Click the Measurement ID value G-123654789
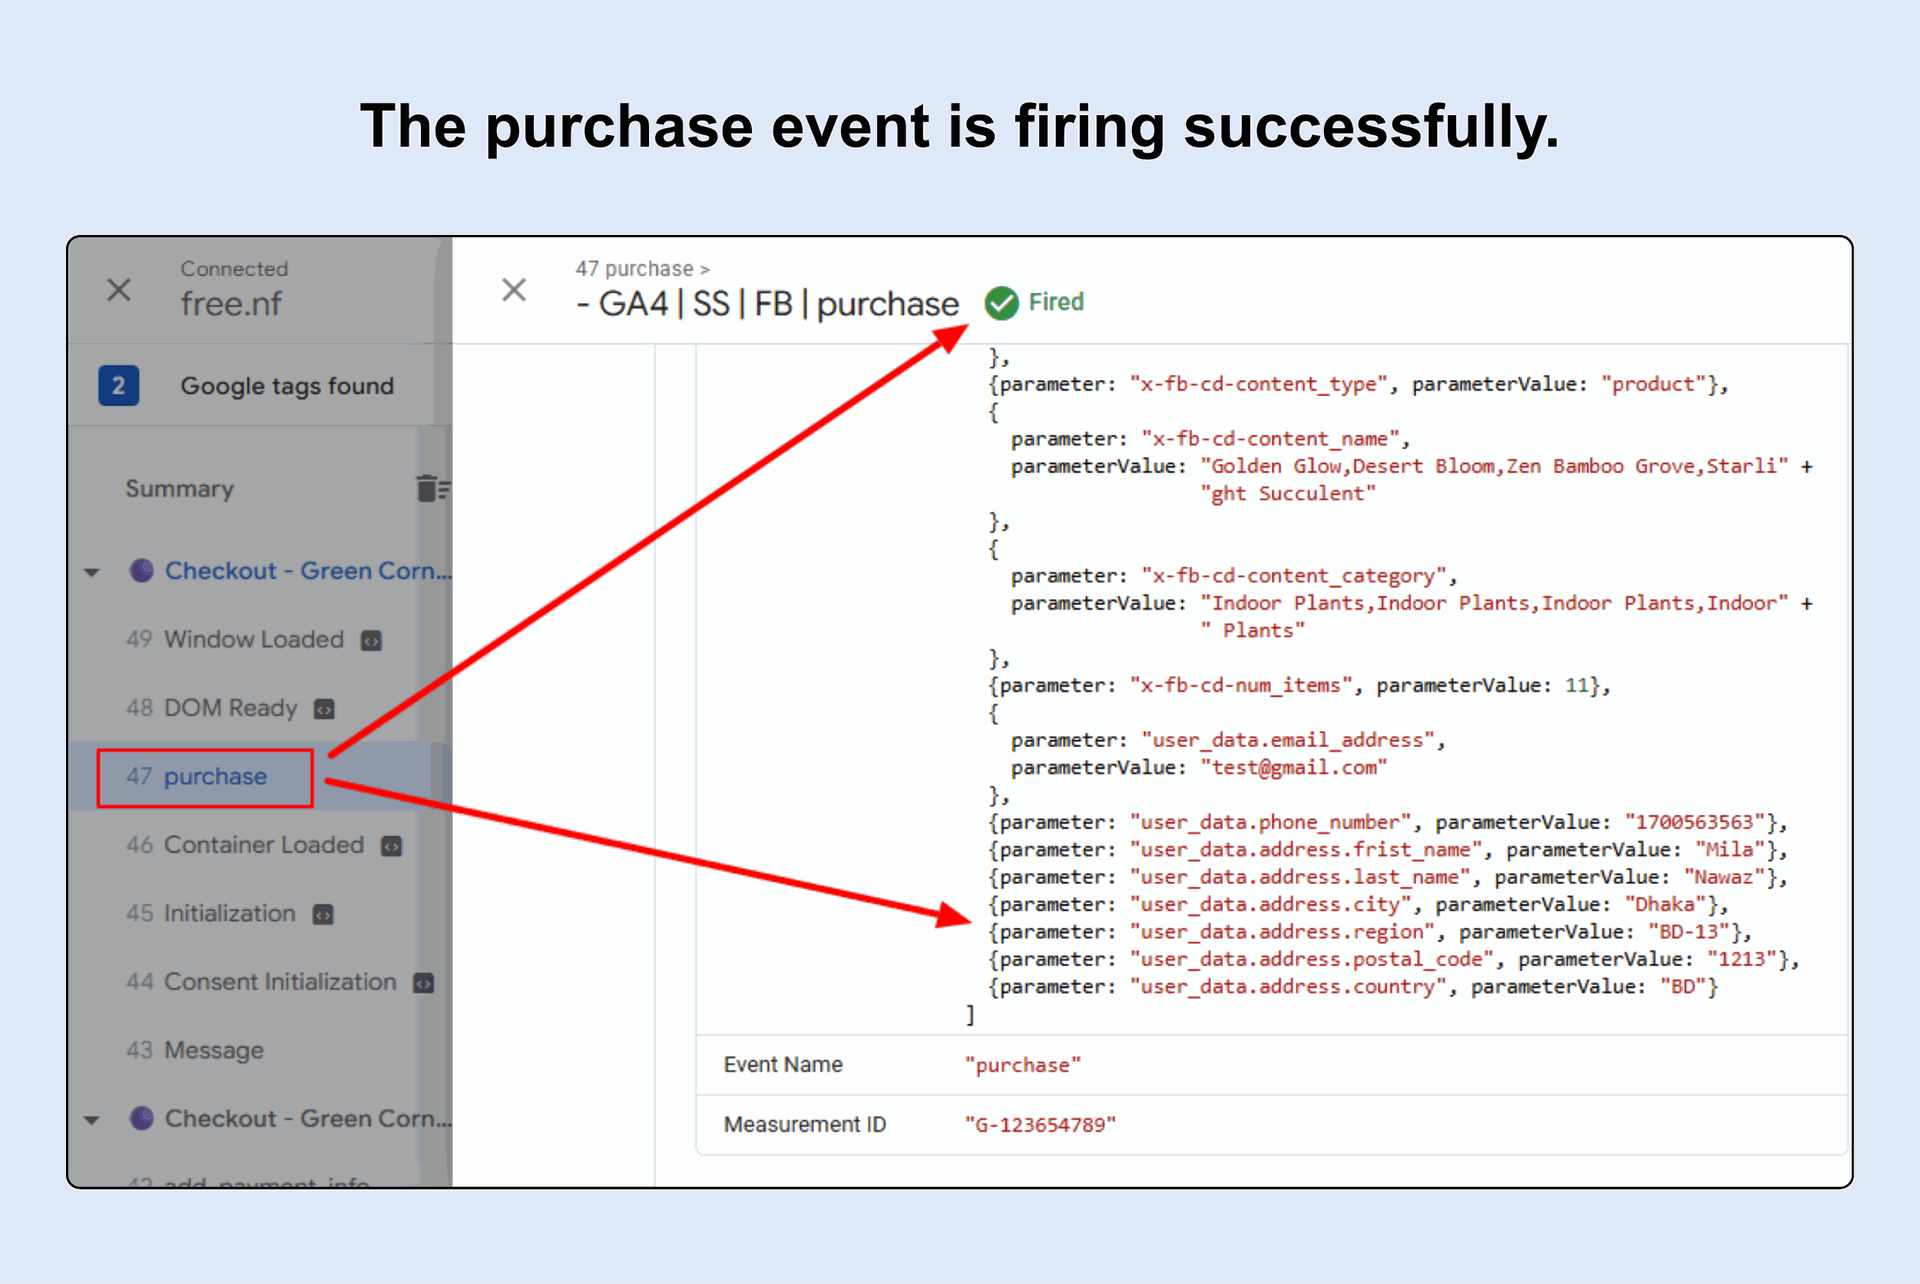 point(1039,1125)
